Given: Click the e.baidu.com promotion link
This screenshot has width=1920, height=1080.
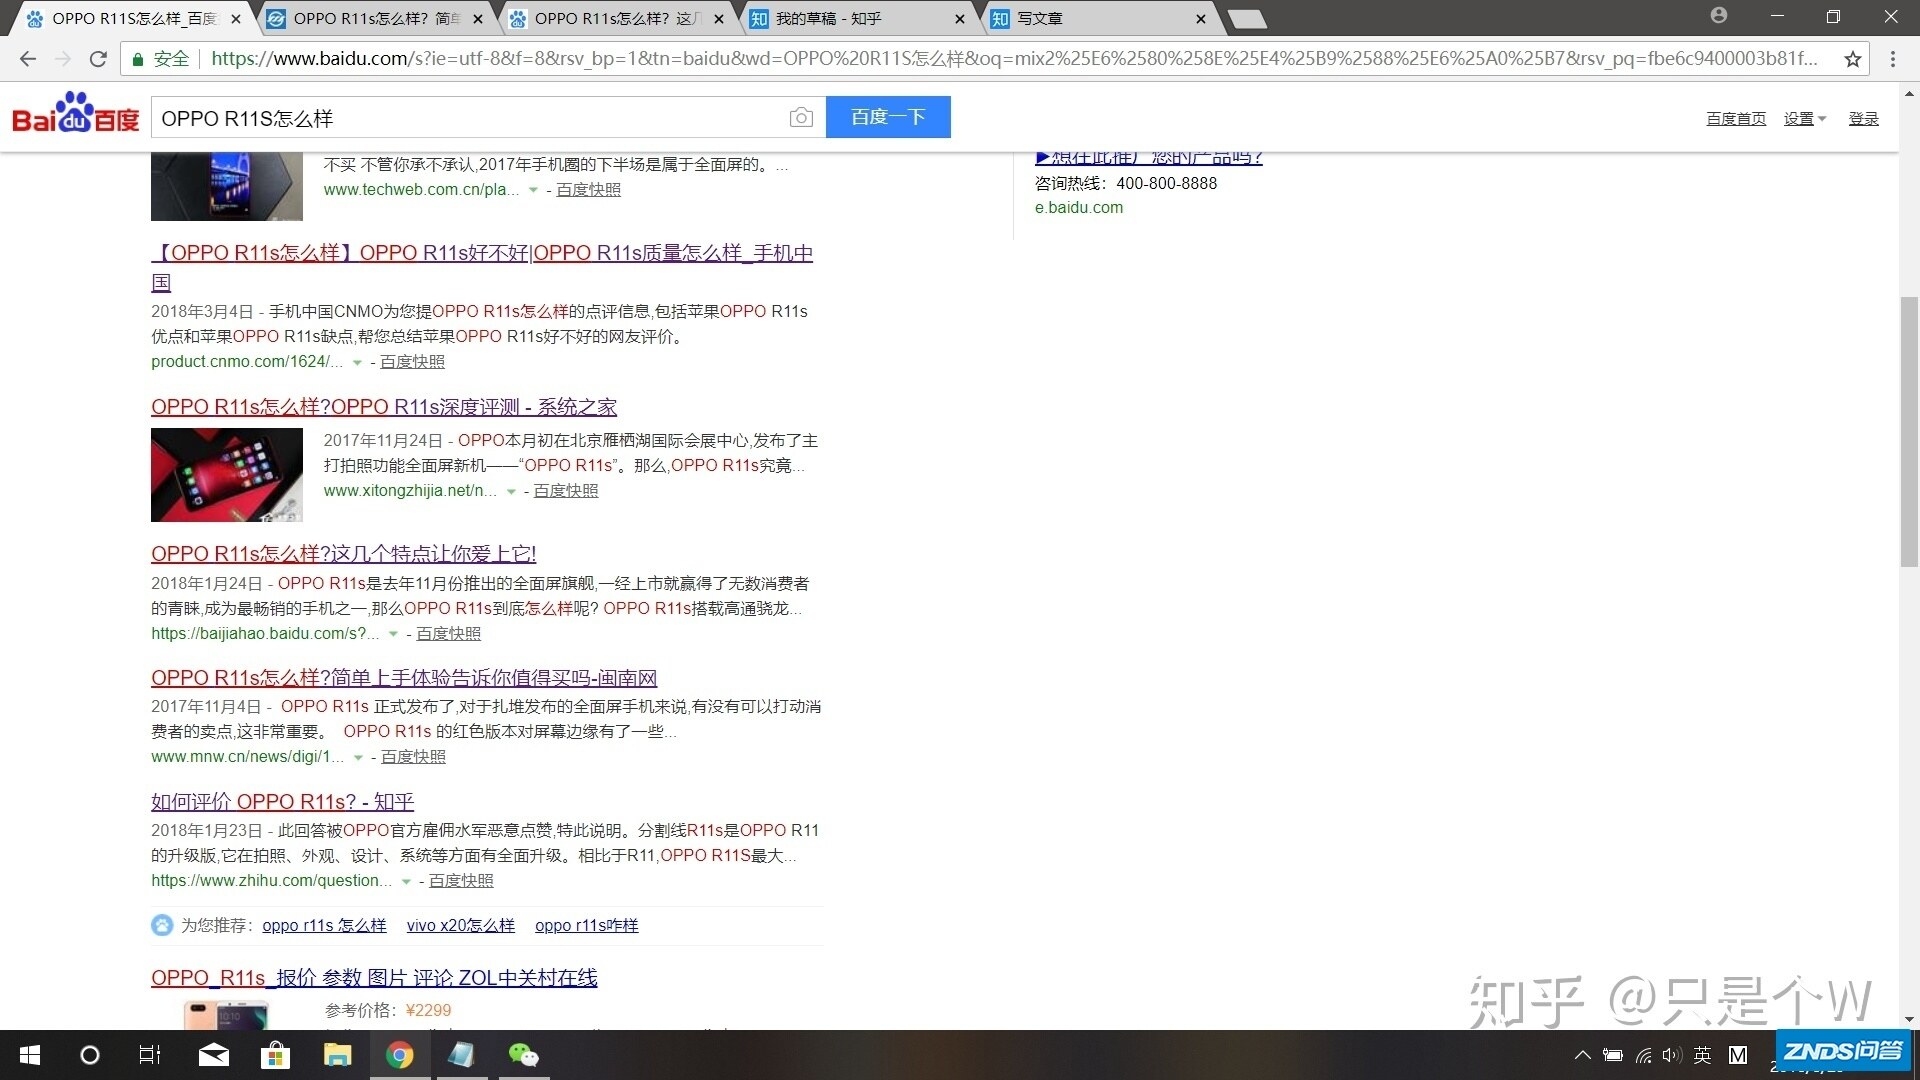Looking at the screenshot, I should pos(1078,208).
